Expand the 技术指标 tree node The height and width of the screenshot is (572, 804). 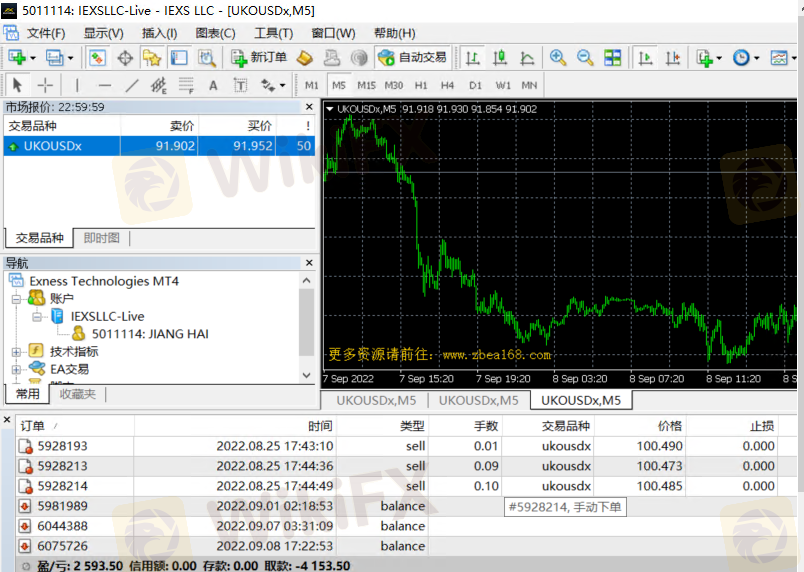click(16, 352)
